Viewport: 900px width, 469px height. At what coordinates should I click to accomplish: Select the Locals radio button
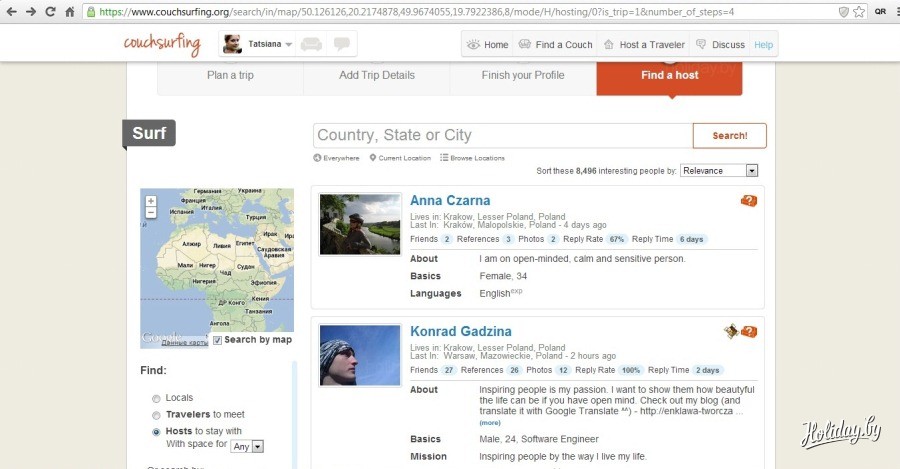156,398
